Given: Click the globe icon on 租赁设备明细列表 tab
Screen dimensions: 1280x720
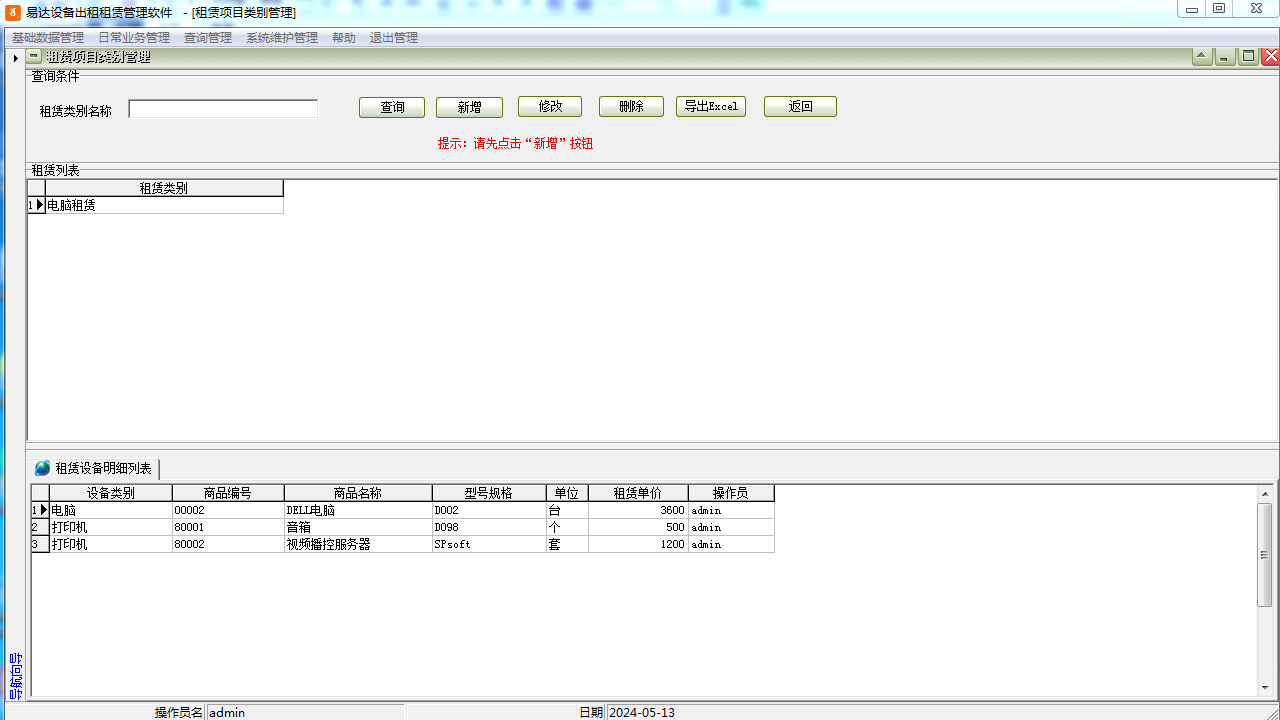Looking at the screenshot, I should [41, 465].
